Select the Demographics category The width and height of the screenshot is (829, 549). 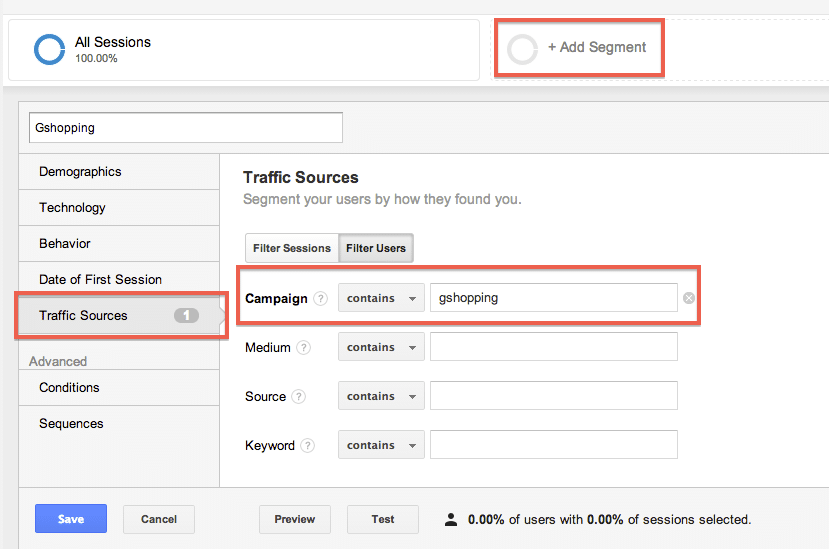click(x=119, y=172)
